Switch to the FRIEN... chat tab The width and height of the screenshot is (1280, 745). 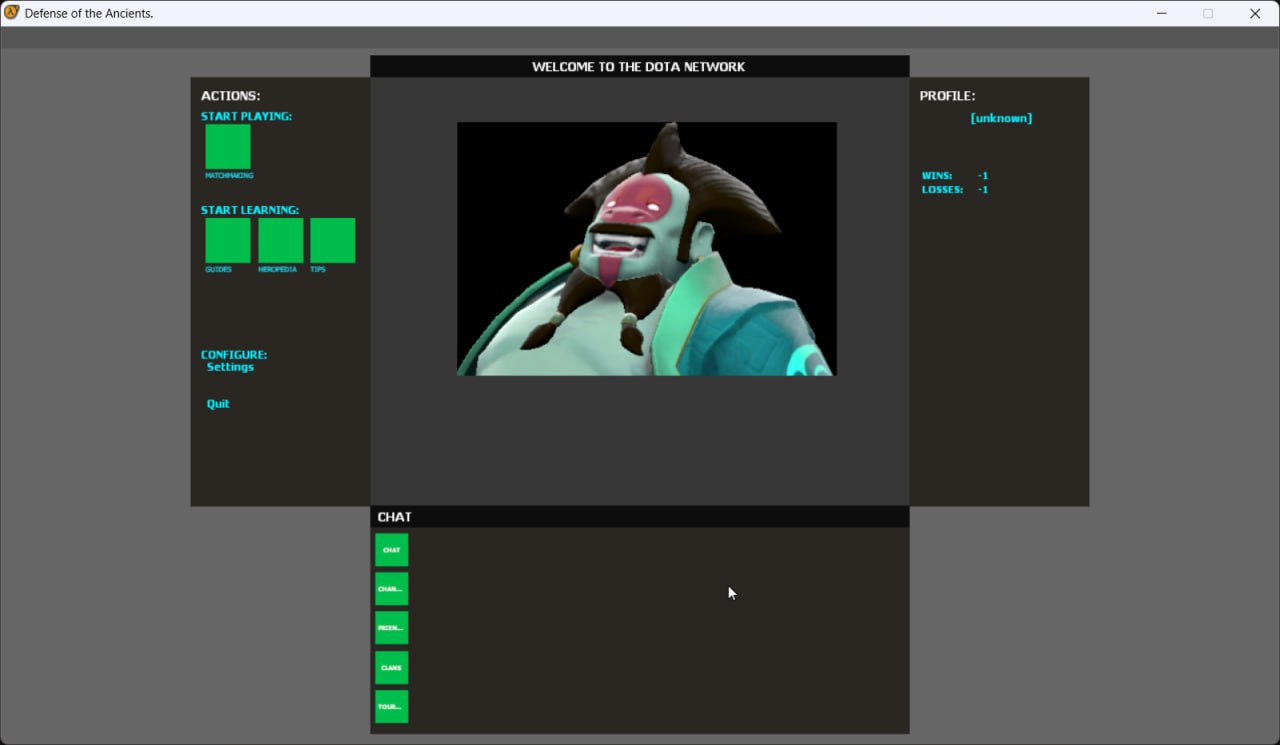click(392, 628)
